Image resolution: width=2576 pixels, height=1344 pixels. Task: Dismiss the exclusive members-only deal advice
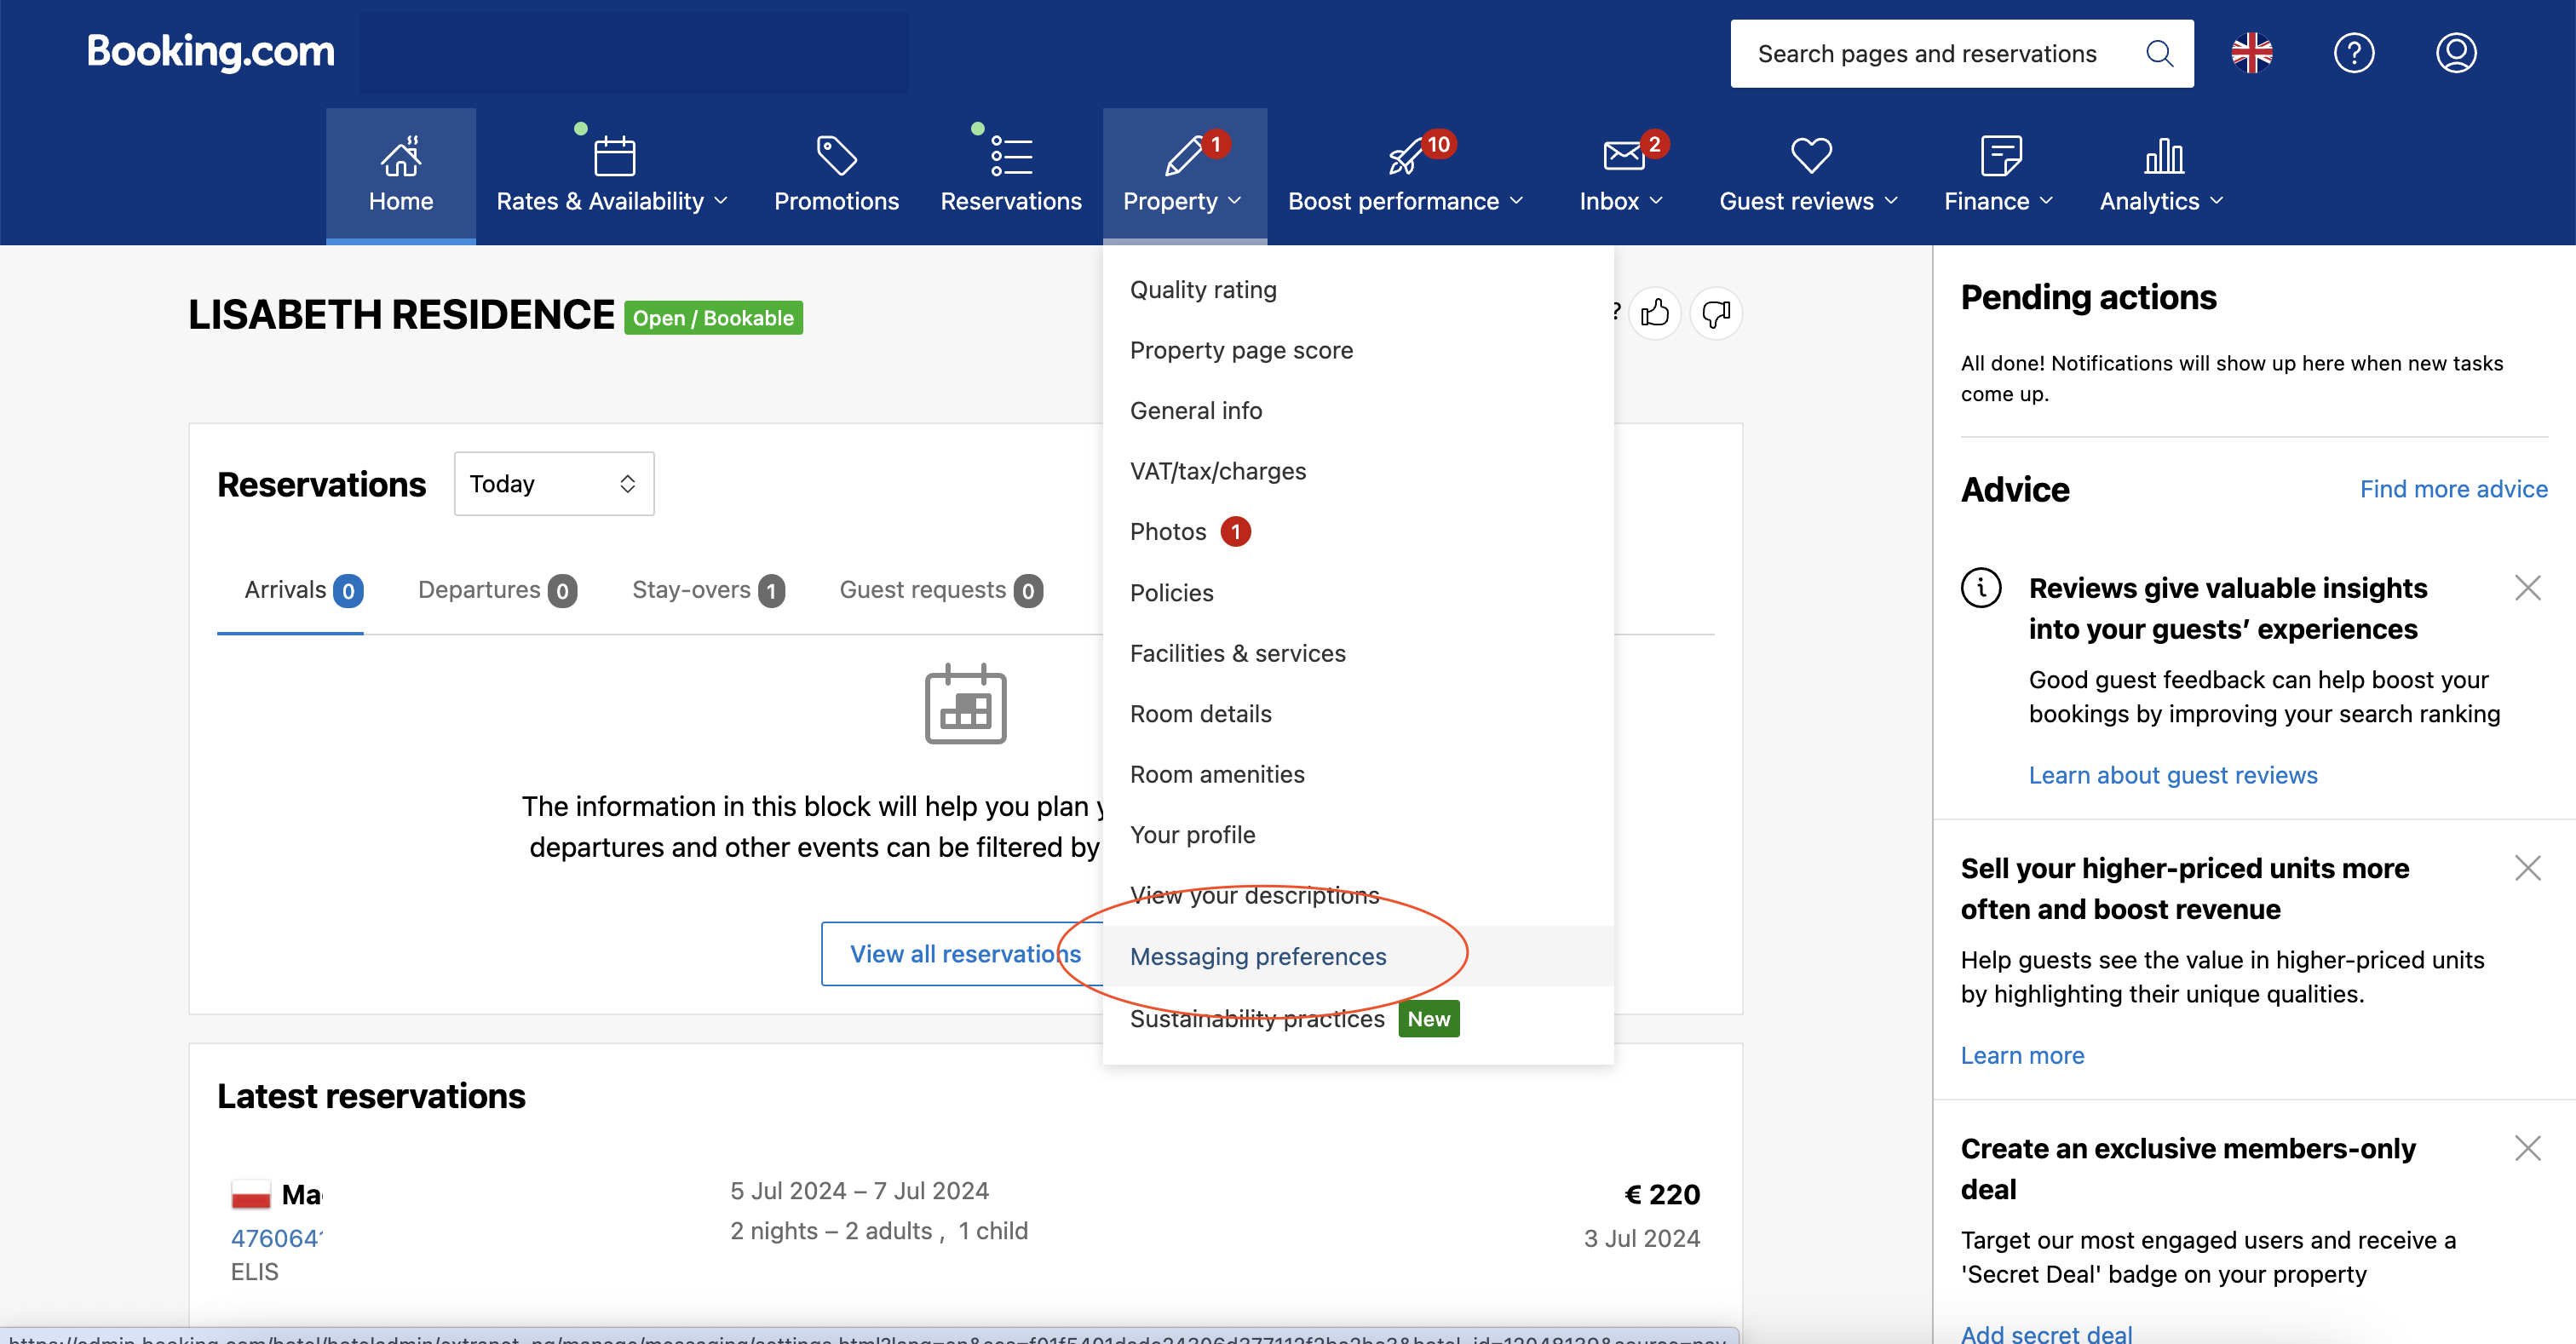[x=2527, y=1148]
